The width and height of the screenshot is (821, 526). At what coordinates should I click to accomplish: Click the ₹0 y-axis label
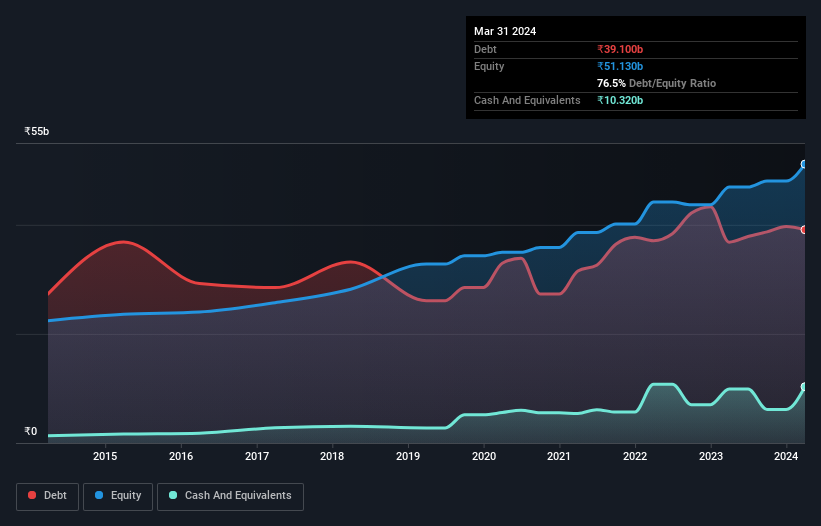point(30,431)
